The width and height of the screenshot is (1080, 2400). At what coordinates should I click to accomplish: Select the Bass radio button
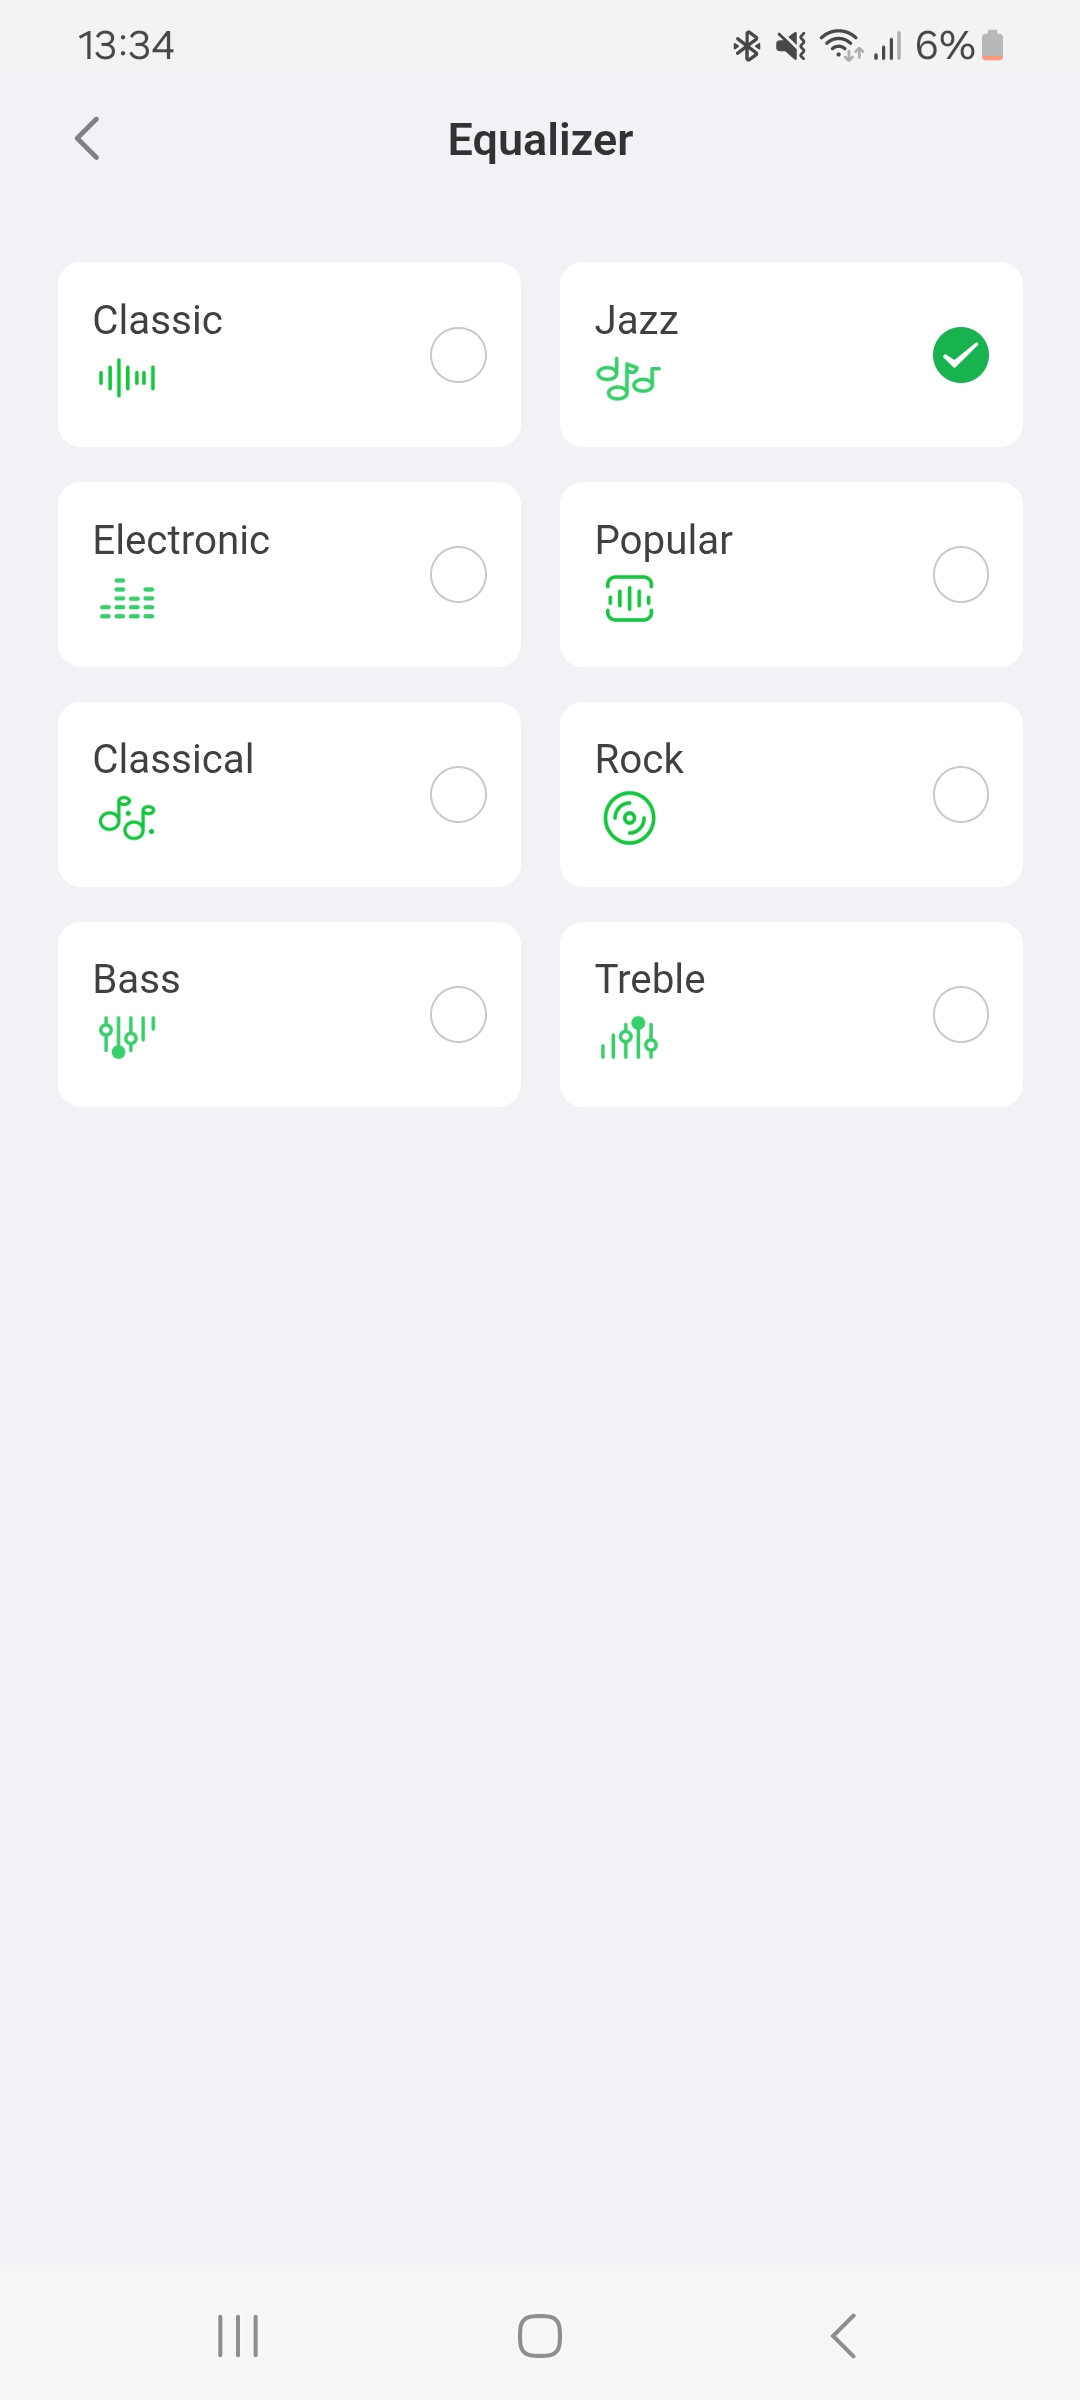[x=458, y=1015]
